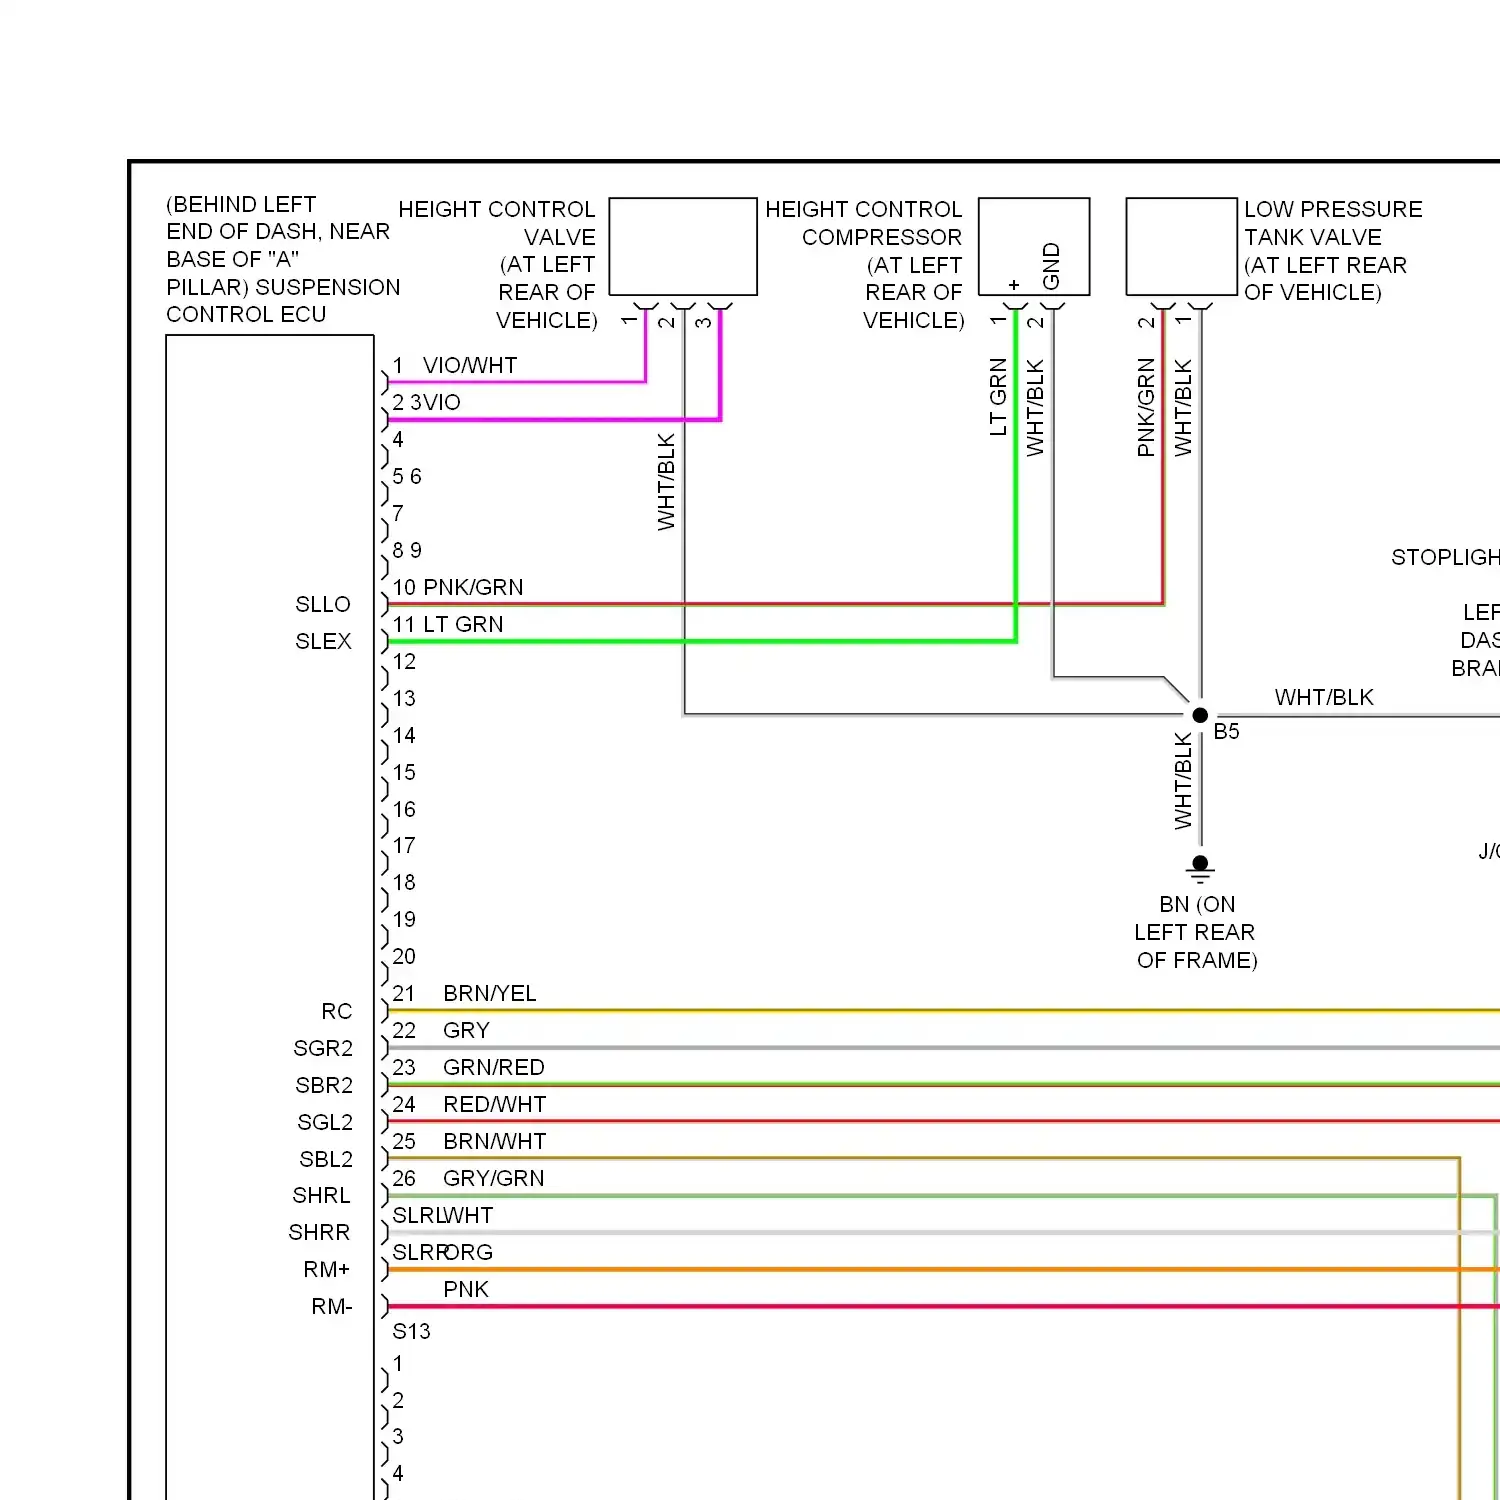Click ECU pin number 15
Viewport: 1500px width, 1500px height.
point(404,772)
